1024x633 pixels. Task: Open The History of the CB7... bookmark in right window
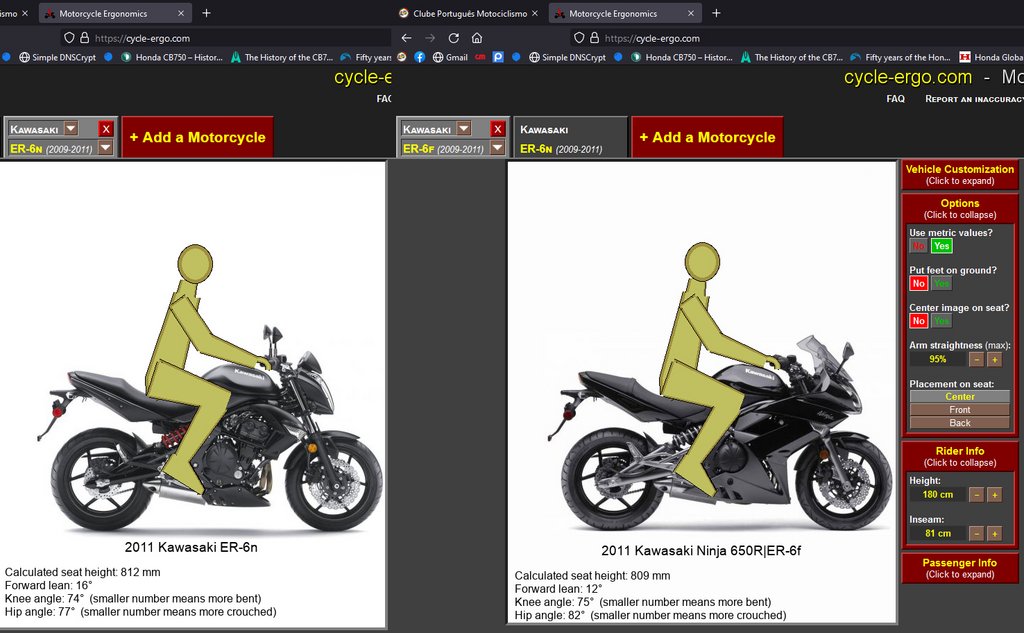click(792, 57)
